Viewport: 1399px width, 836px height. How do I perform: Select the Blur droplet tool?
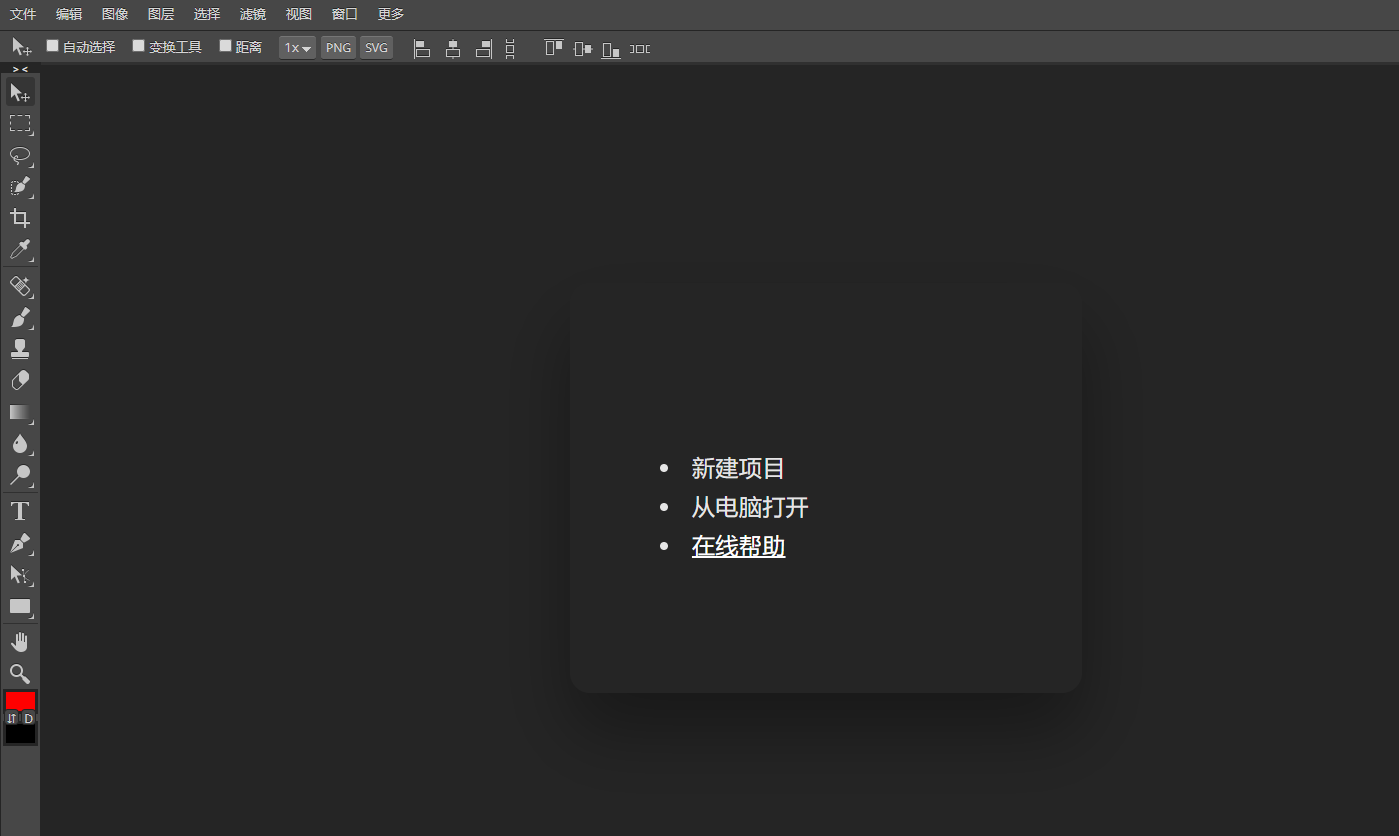coord(20,443)
